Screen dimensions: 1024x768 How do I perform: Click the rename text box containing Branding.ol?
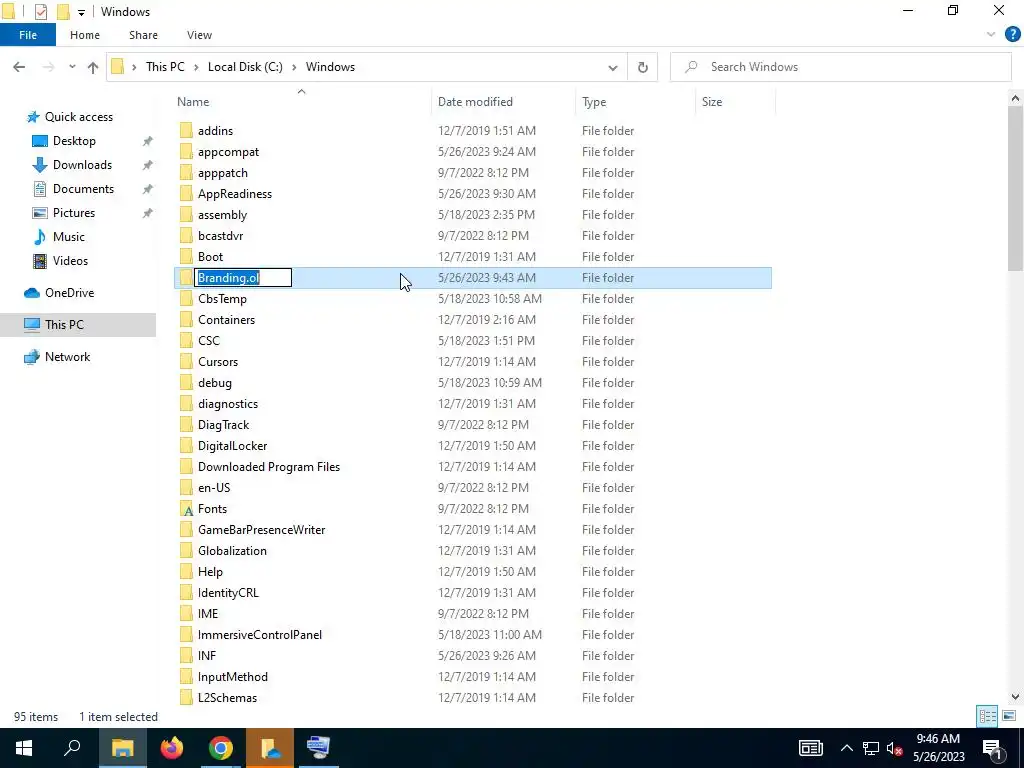pyautogui.click(x=243, y=278)
